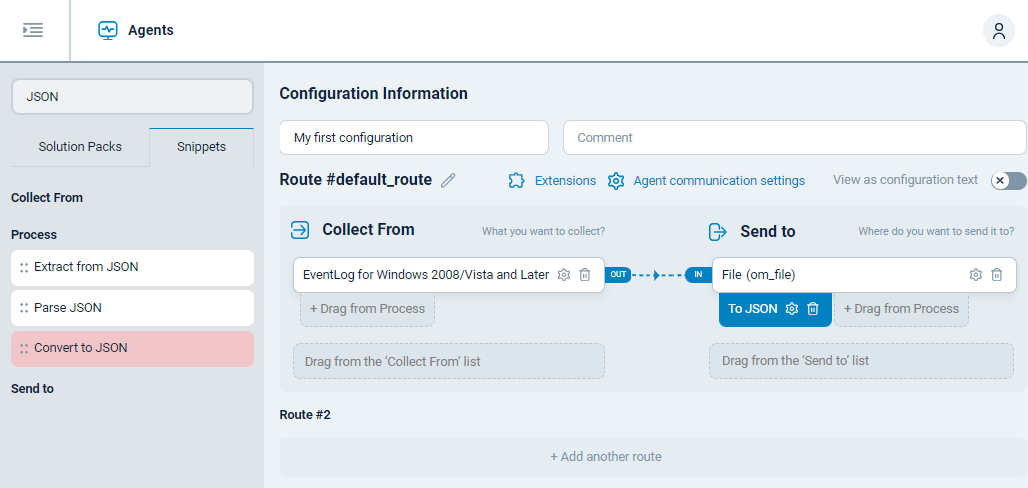Delete the File (om_file) output

[997, 275]
